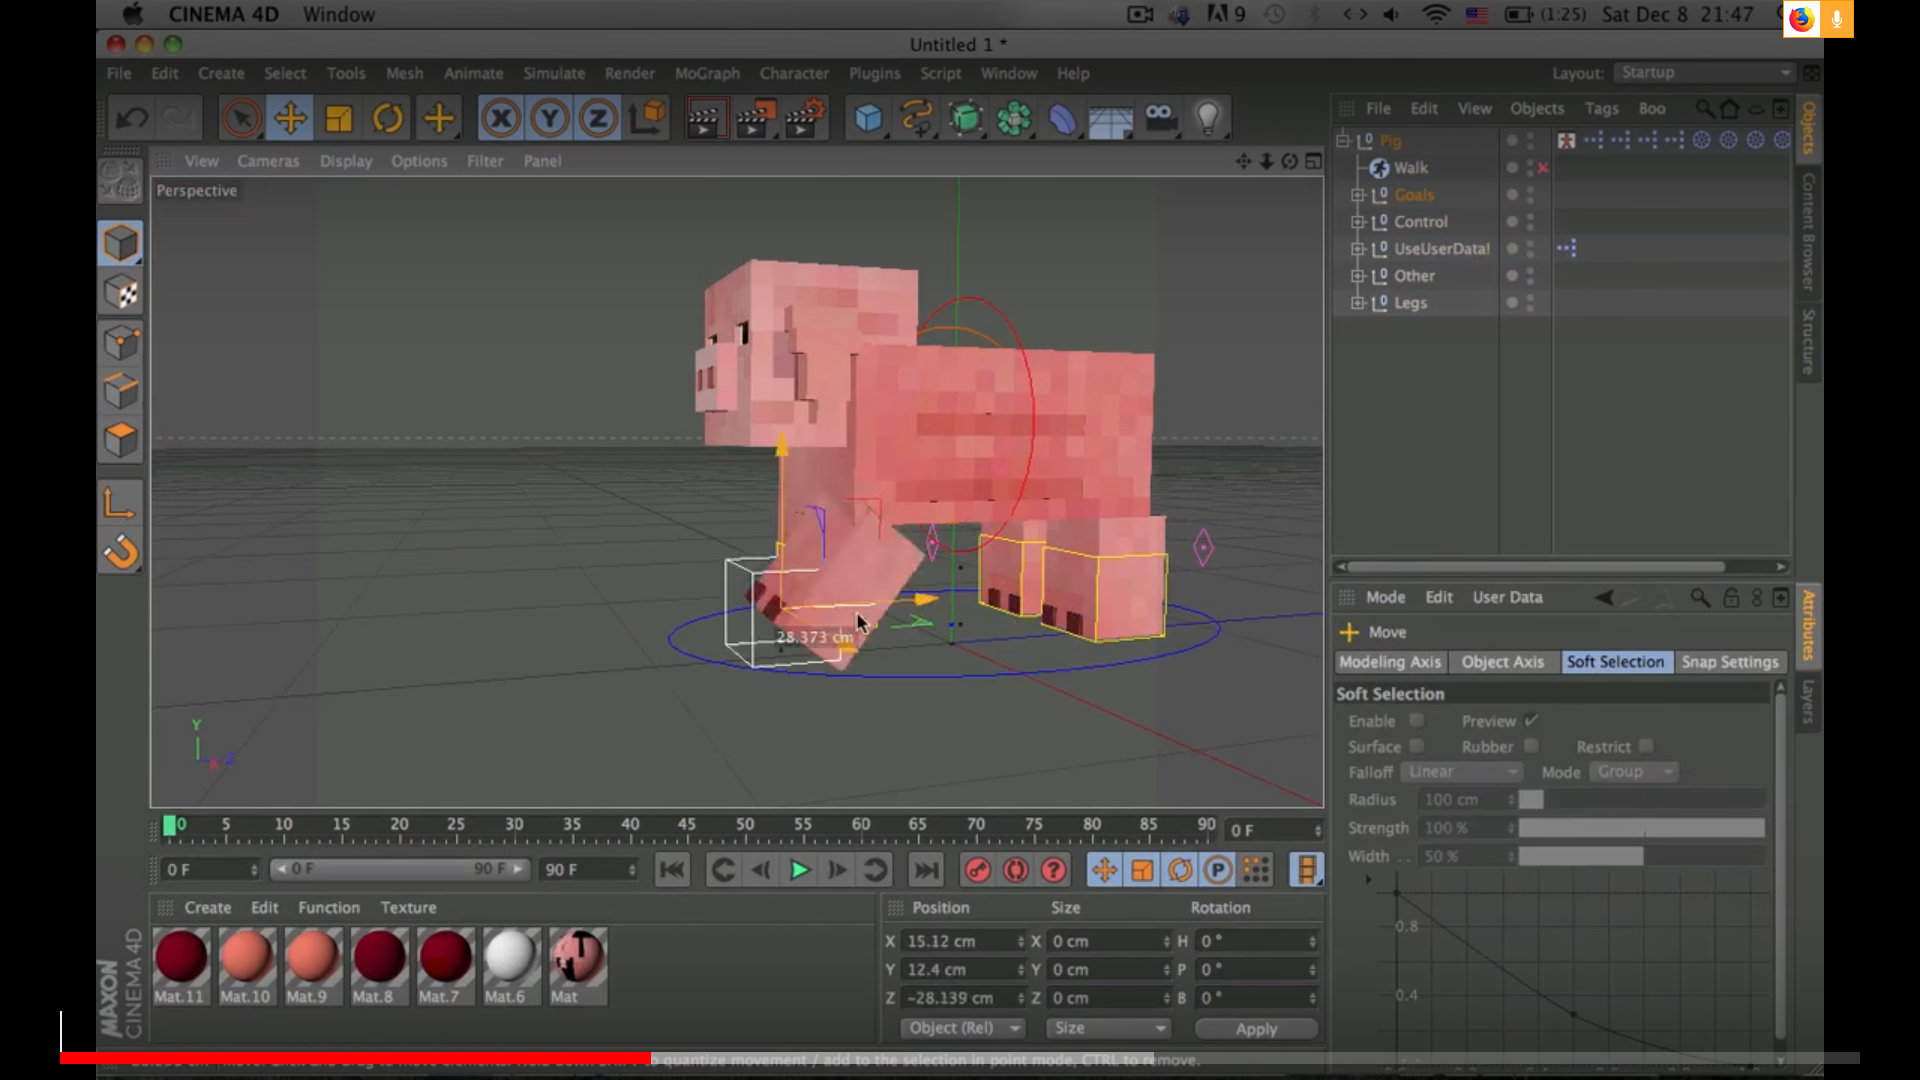Toggle Snap magnet icon
The image size is (1920, 1080).
point(121,552)
